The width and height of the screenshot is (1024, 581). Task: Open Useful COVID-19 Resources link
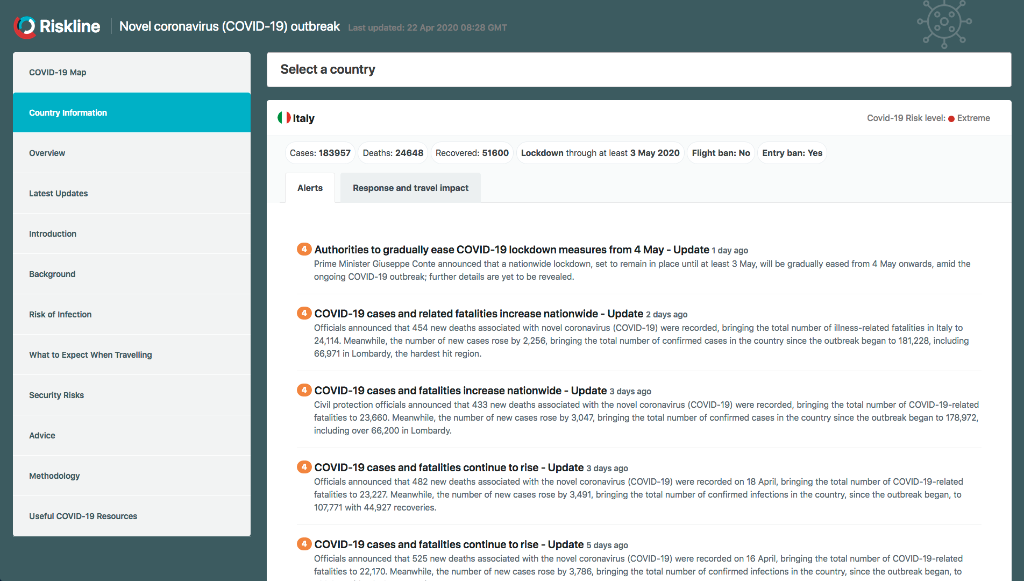pos(131,516)
